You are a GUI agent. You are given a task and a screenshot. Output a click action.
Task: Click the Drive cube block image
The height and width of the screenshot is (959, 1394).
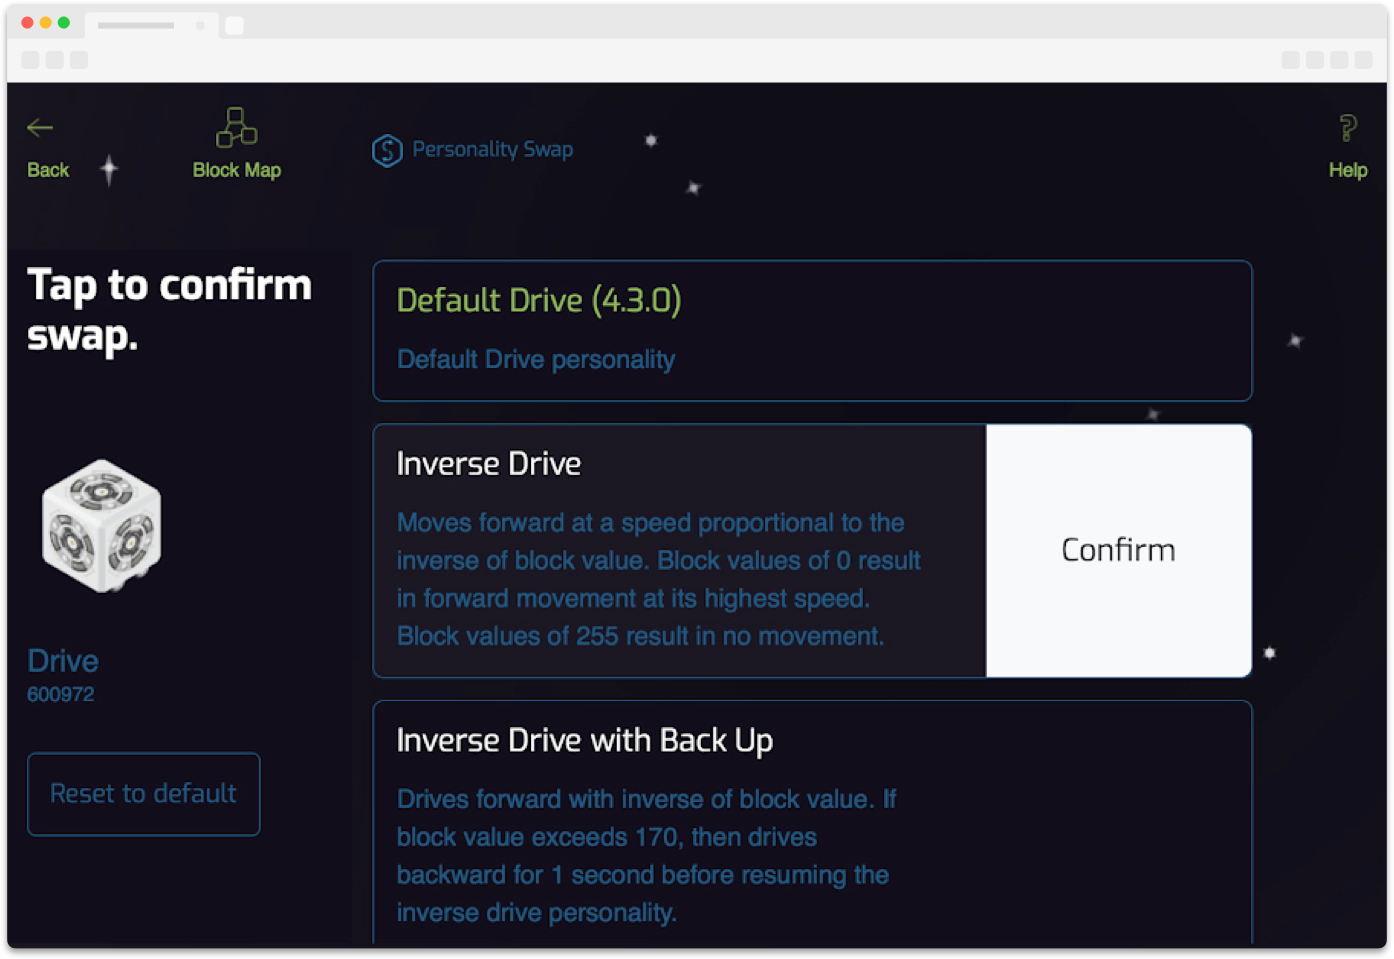101,525
